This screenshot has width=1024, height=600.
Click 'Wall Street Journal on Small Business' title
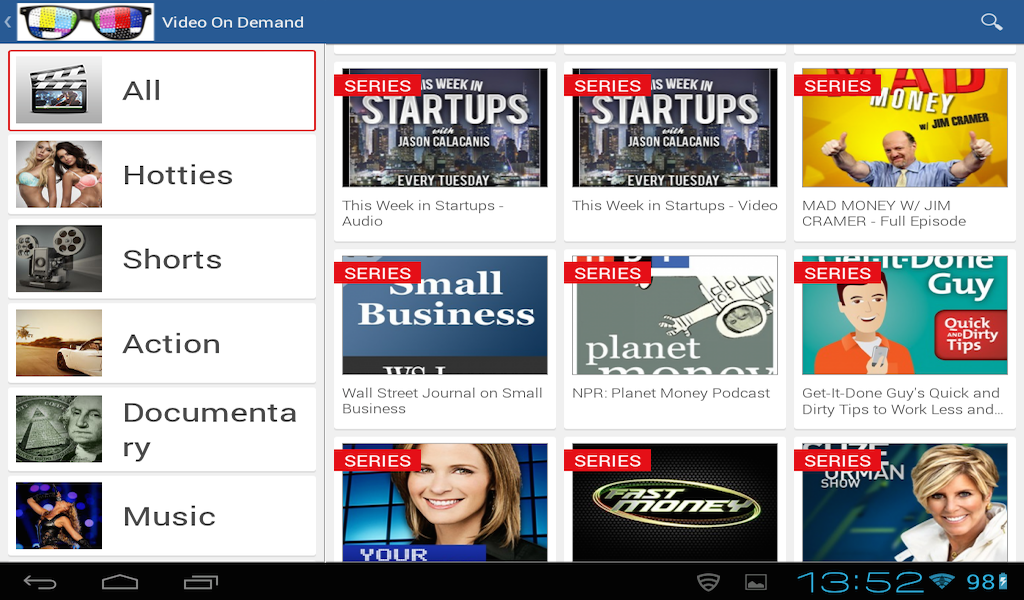pos(442,400)
